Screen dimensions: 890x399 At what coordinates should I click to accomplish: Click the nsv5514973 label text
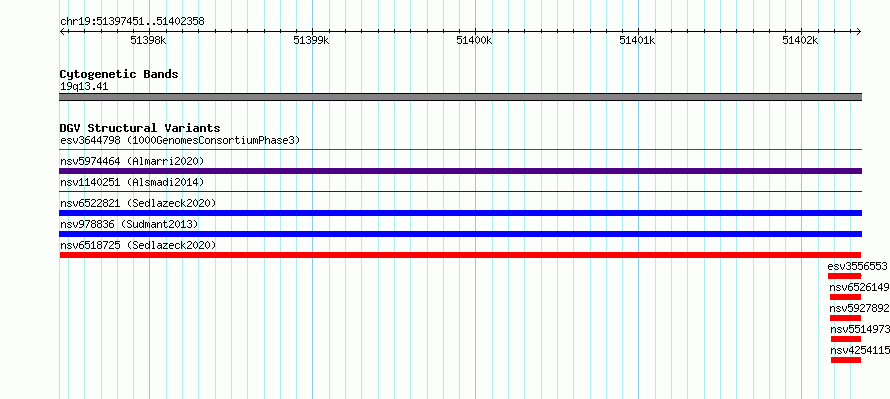860,329
